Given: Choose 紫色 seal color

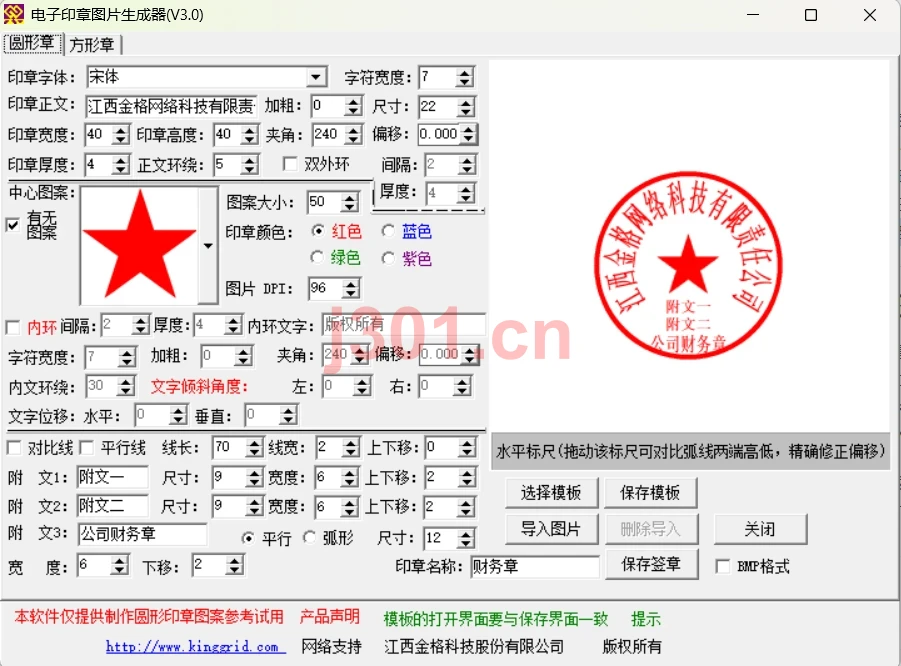Looking at the screenshot, I should [388, 258].
